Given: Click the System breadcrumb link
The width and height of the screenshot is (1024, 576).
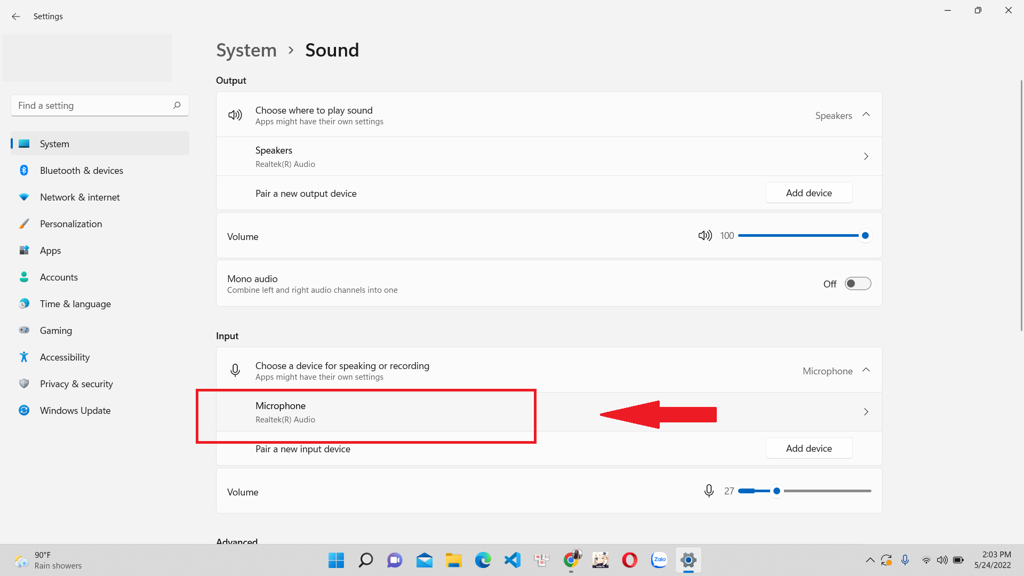Looking at the screenshot, I should coord(246,50).
